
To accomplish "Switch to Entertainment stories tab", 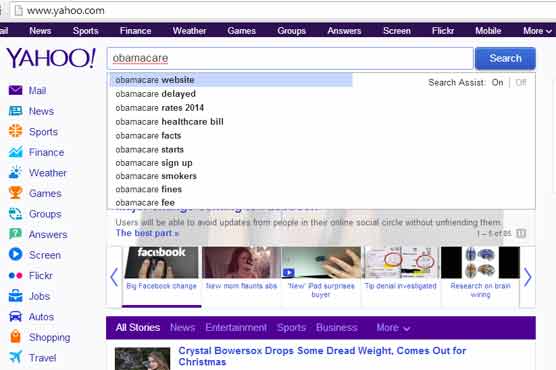I will point(236,327).
